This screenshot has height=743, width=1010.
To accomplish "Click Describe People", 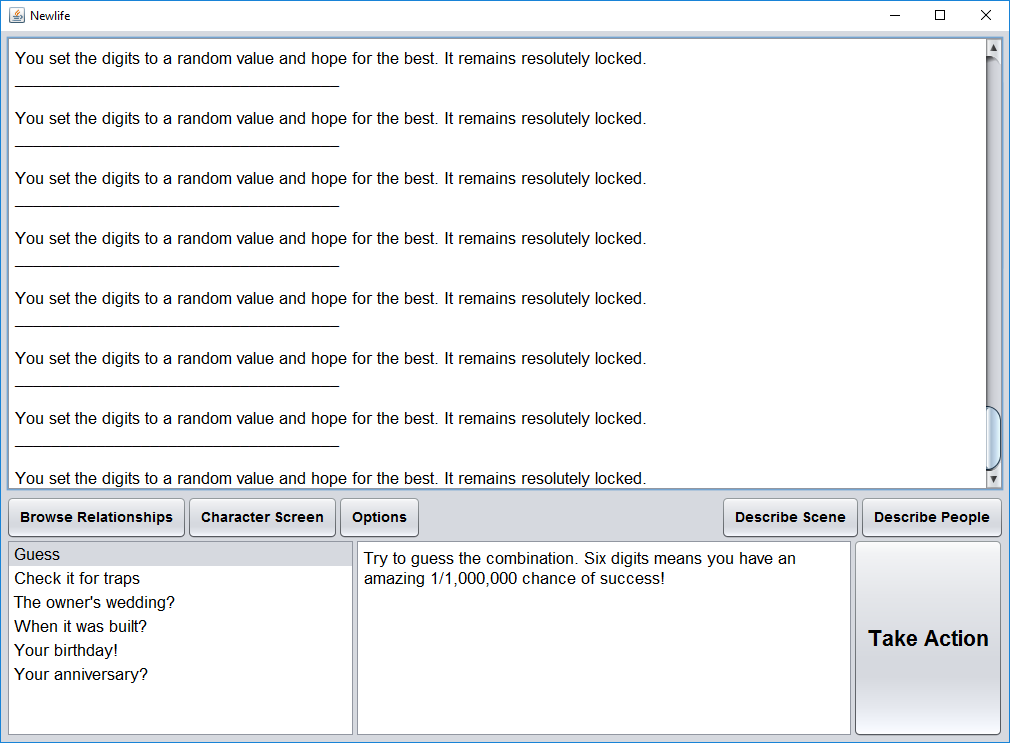I will tap(931, 517).
